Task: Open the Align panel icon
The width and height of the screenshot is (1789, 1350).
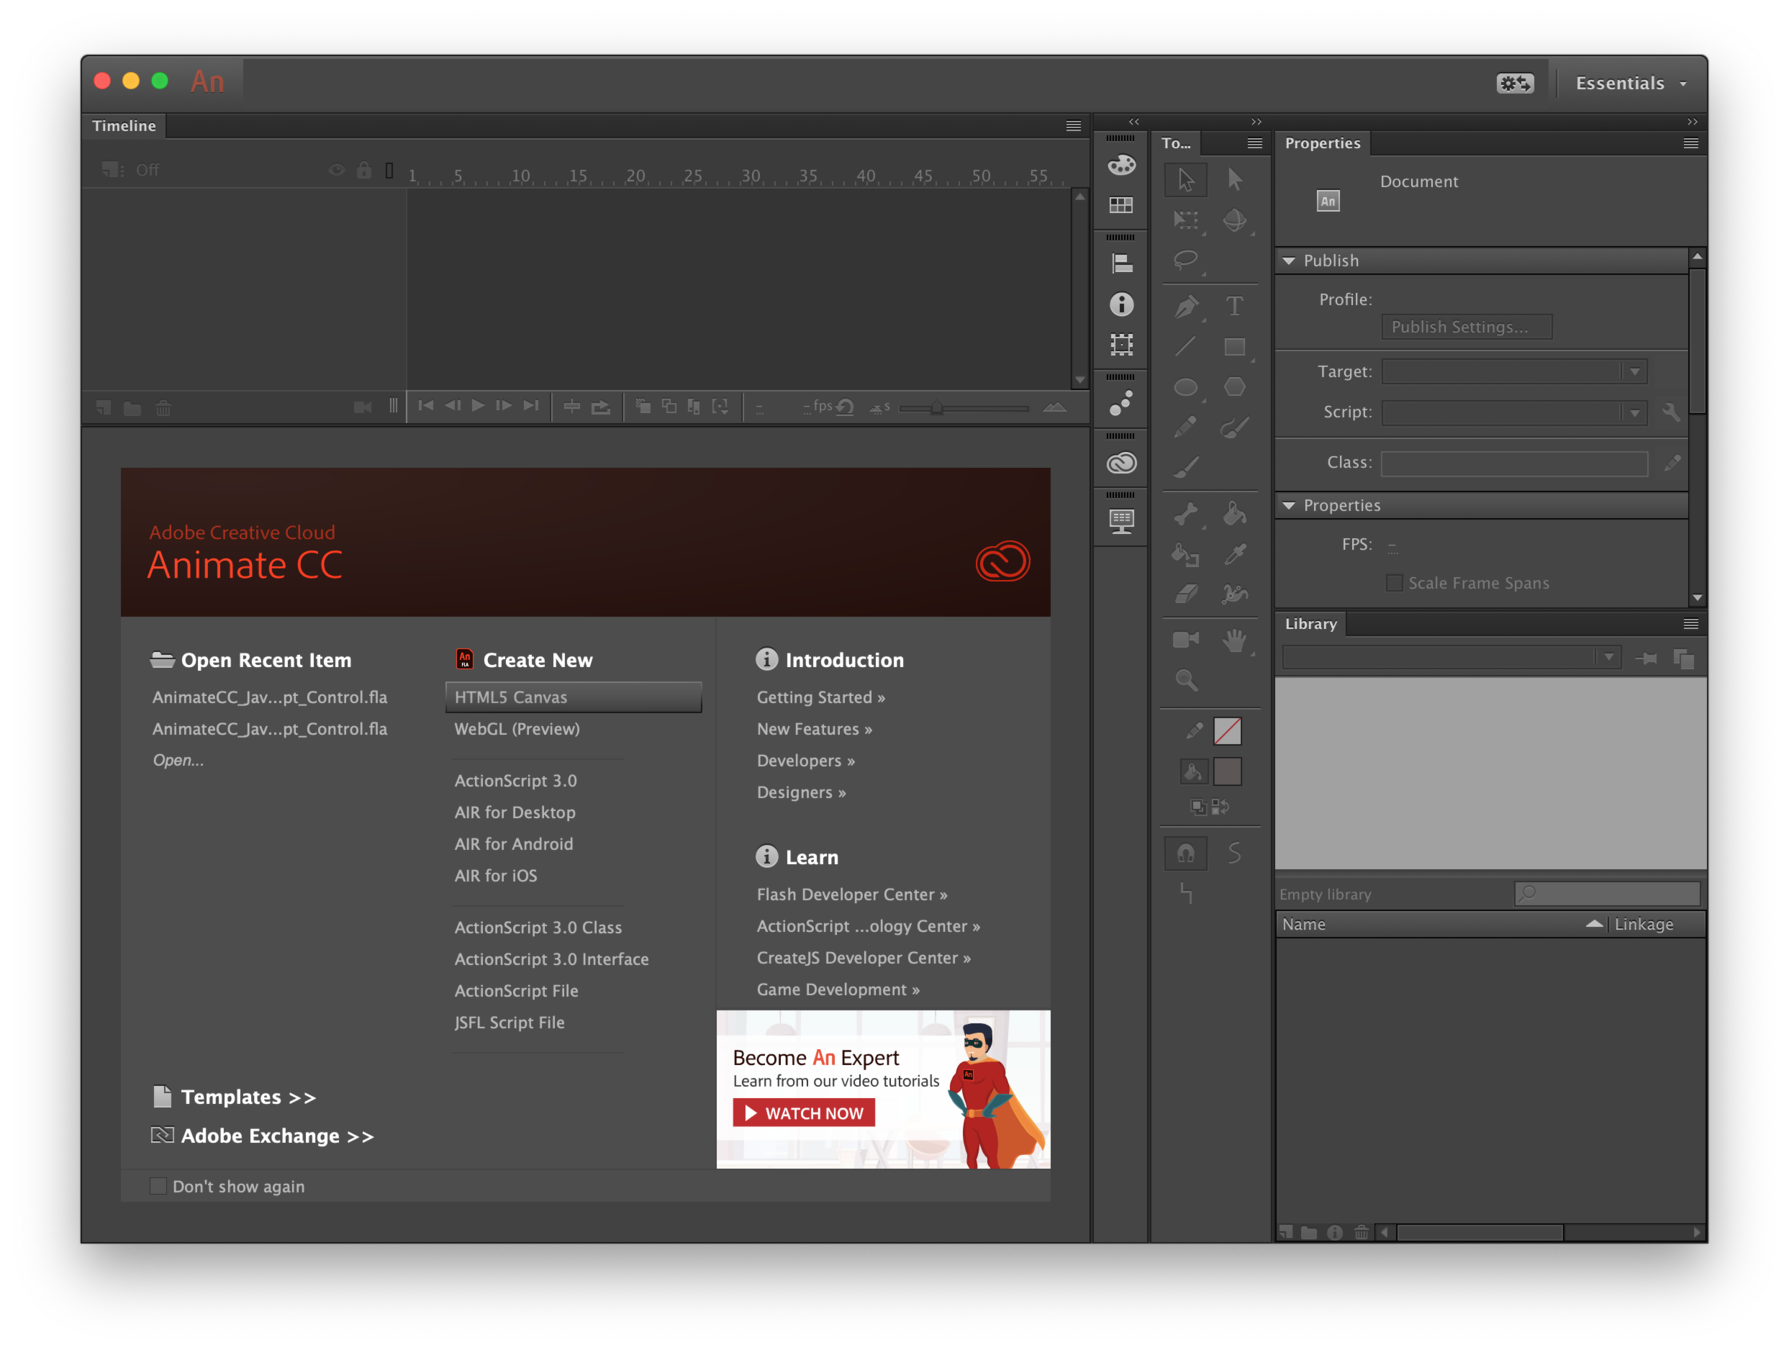Action: [x=1121, y=264]
